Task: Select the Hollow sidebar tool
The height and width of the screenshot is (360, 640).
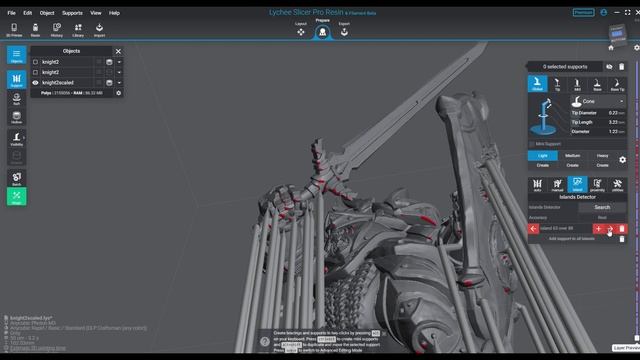Action: click(17, 118)
